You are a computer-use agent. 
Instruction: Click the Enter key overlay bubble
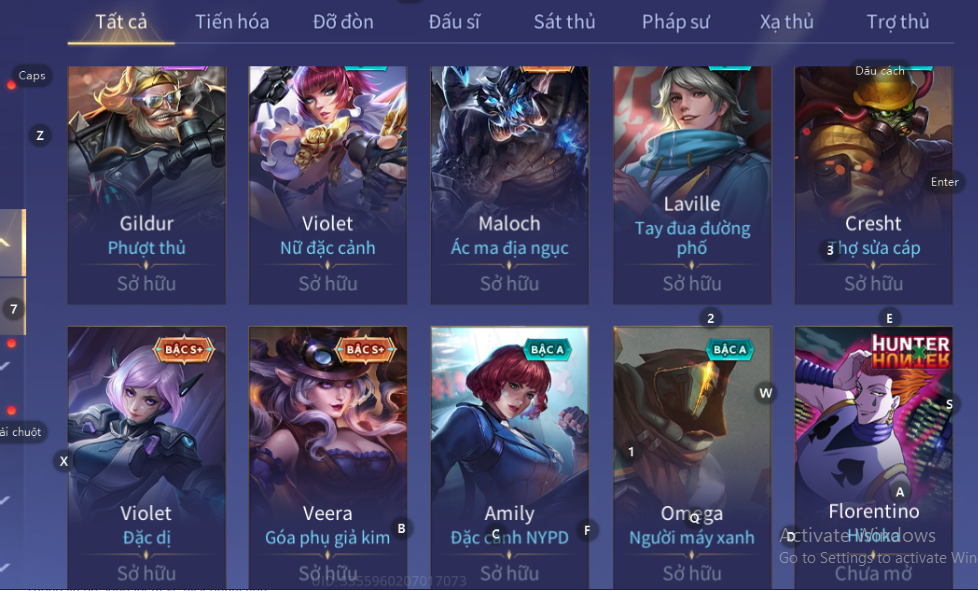pos(944,182)
